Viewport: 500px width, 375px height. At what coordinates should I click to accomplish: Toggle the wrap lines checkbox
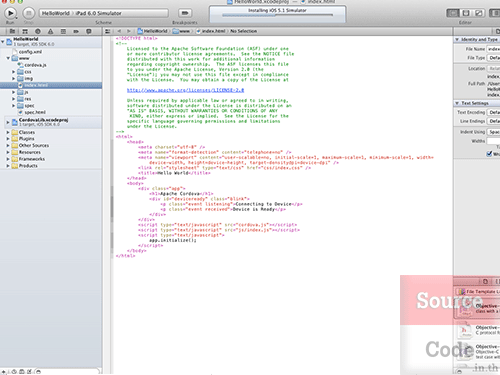(489, 154)
